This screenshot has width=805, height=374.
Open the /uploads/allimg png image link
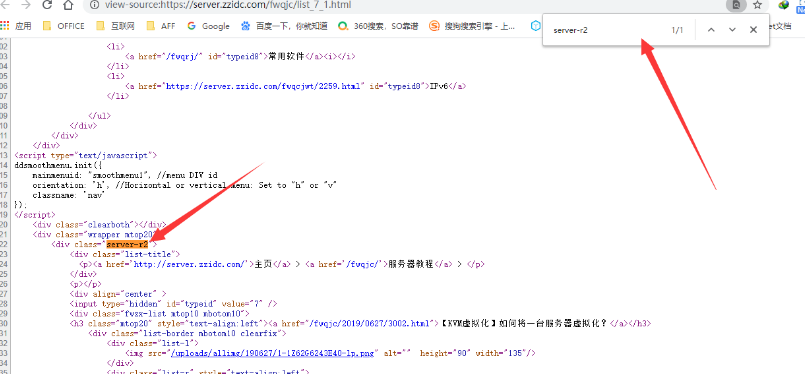274,353
